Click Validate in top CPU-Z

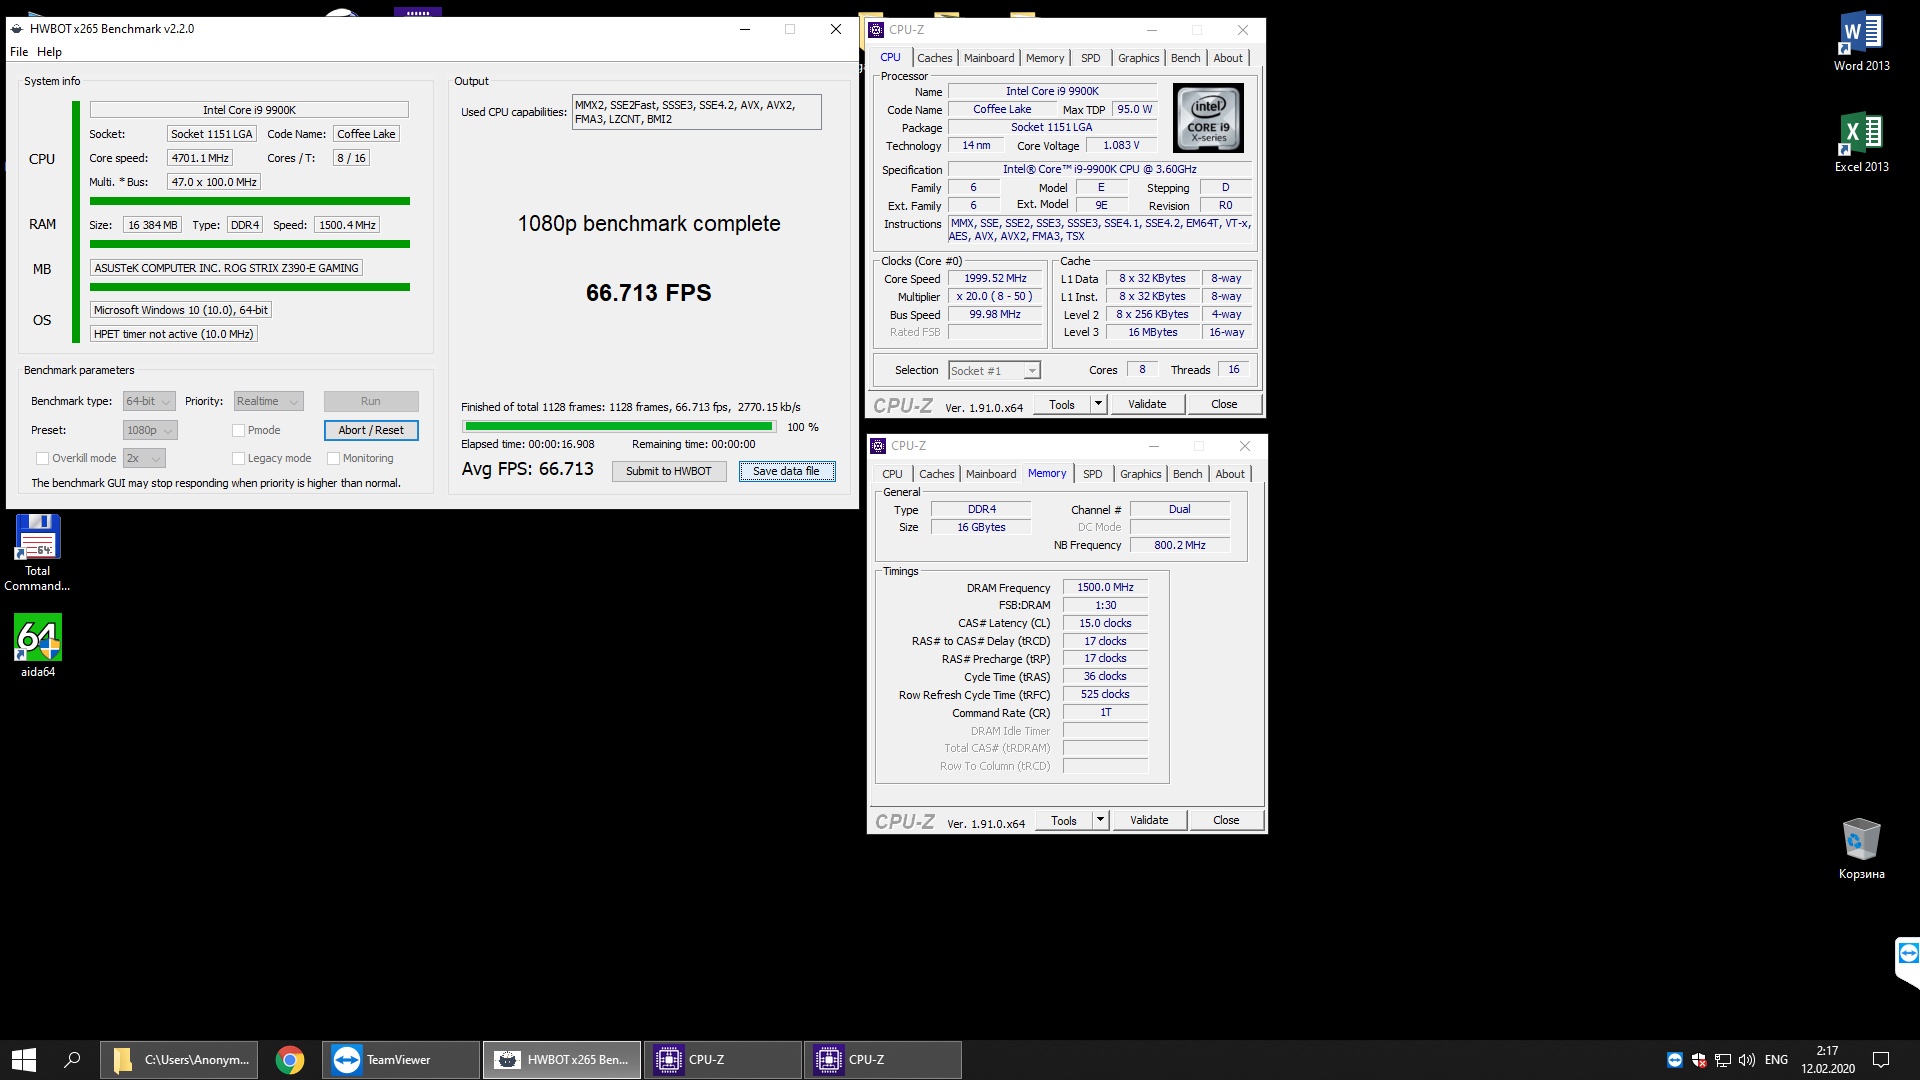tap(1147, 405)
